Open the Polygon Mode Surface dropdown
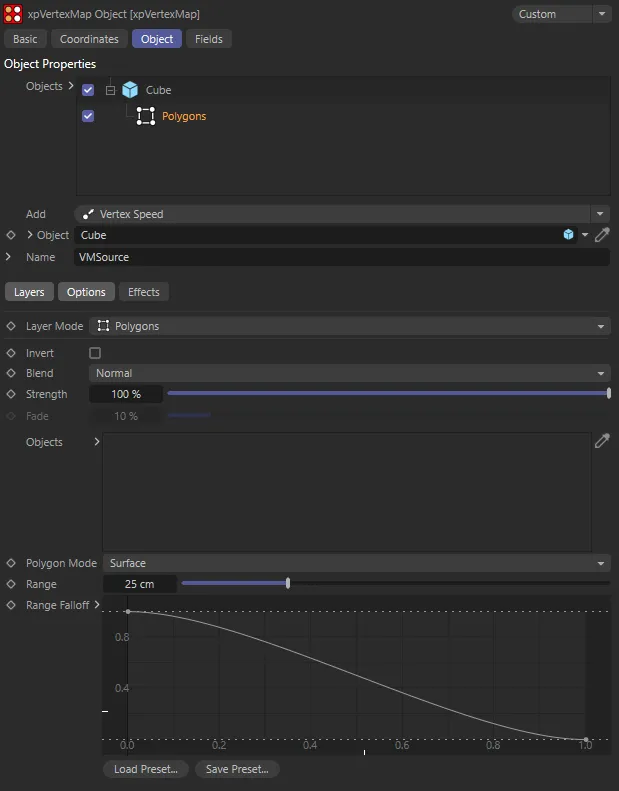 pos(355,563)
